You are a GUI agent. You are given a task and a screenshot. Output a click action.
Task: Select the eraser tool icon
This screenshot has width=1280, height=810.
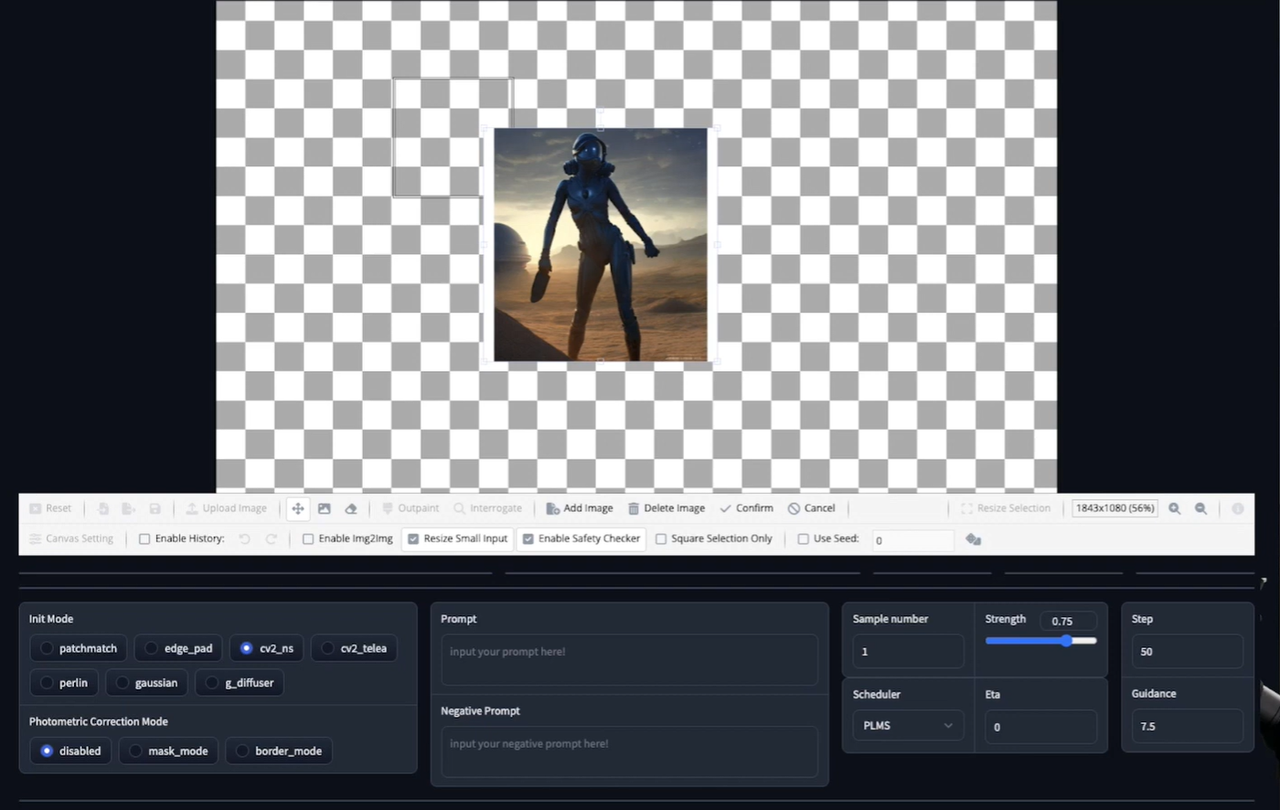point(351,508)
